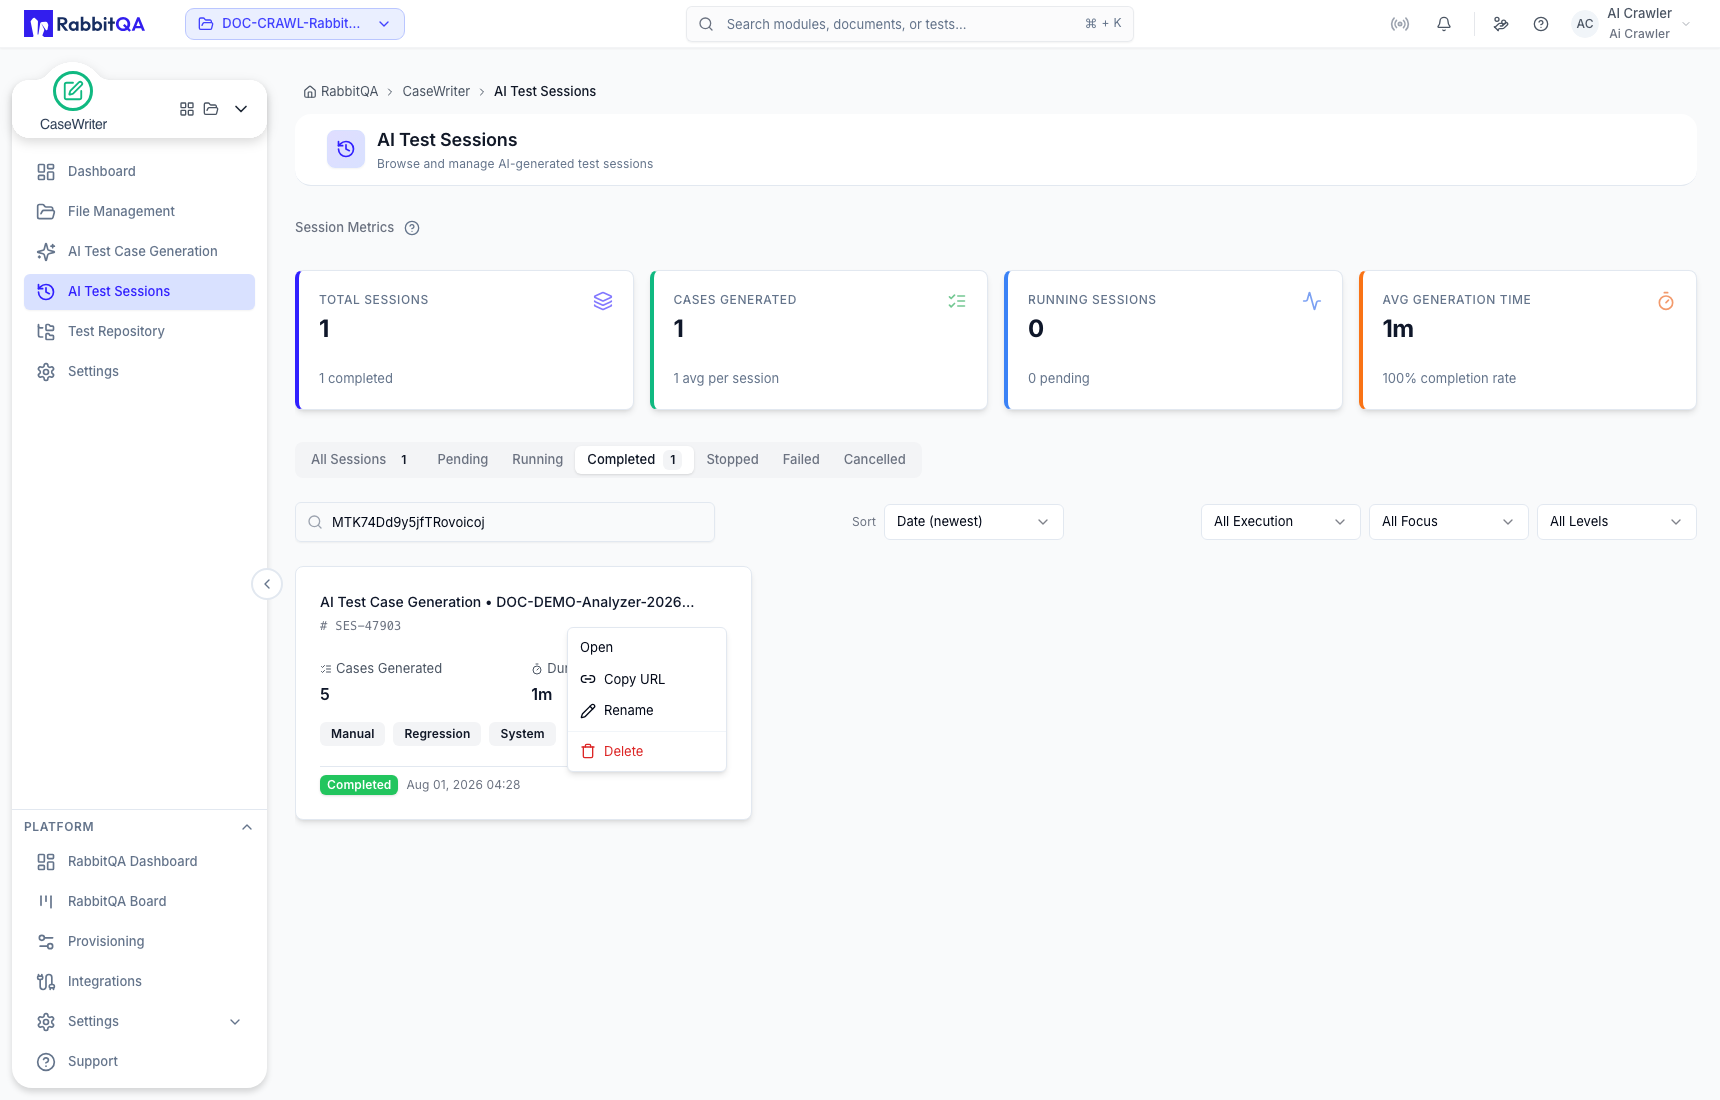Select the Completed tab
The image size is (1720, 1100).
coord(634,460)
